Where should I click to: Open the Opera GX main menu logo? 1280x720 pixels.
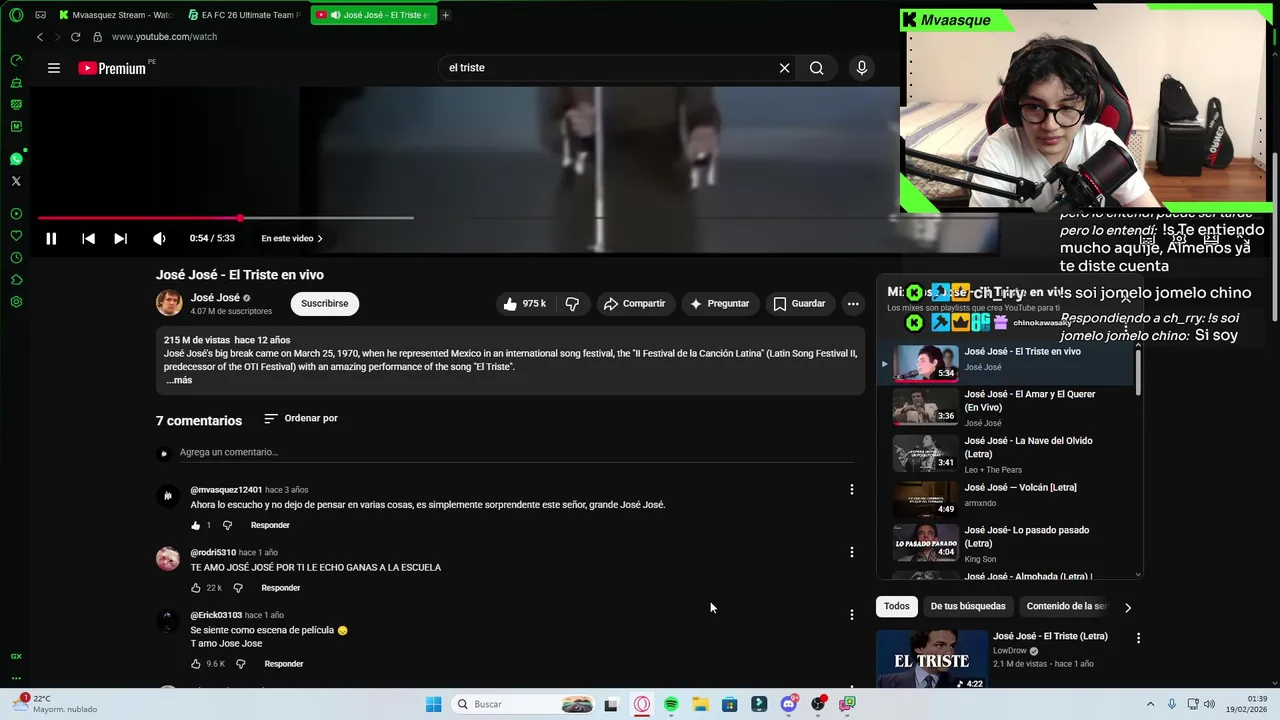(x=16, y=15)
